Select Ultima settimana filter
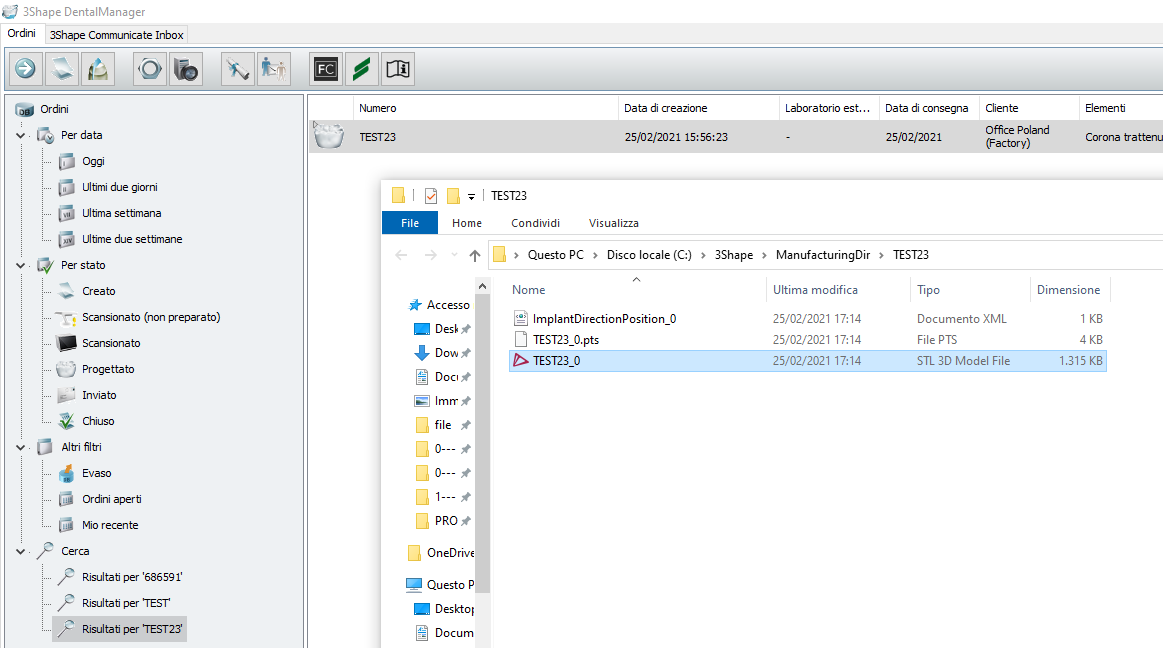This screenshot has height=648, width=1163. click(x=122, y=214)
